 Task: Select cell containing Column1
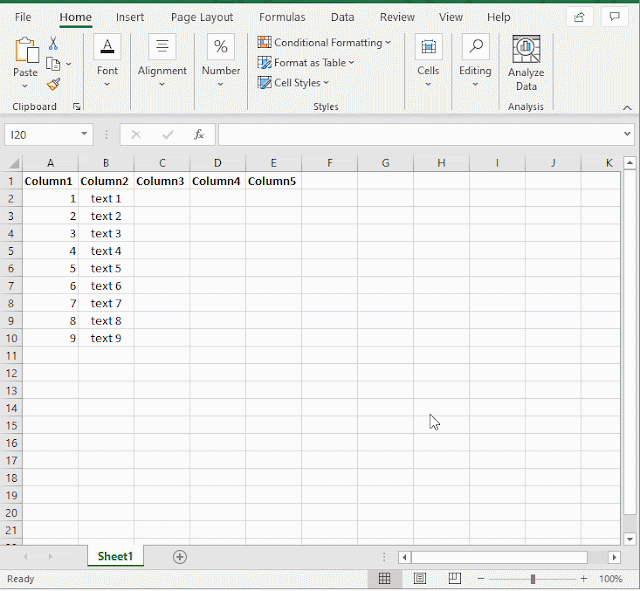[x=50, y=181]
